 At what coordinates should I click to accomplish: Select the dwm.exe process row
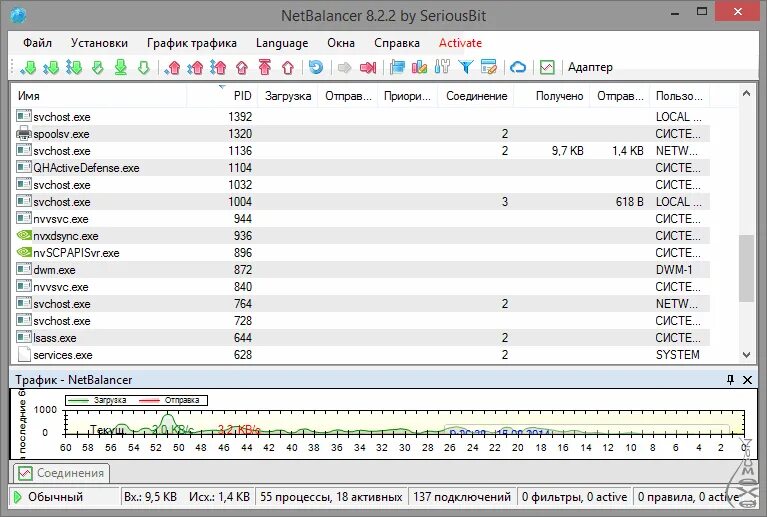pyautogui.click(x=361, y=270)
